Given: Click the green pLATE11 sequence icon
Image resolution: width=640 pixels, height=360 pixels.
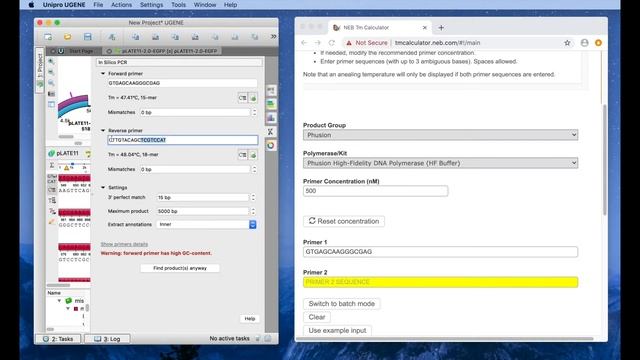Looking at the screenshot, I should [51, 153].
